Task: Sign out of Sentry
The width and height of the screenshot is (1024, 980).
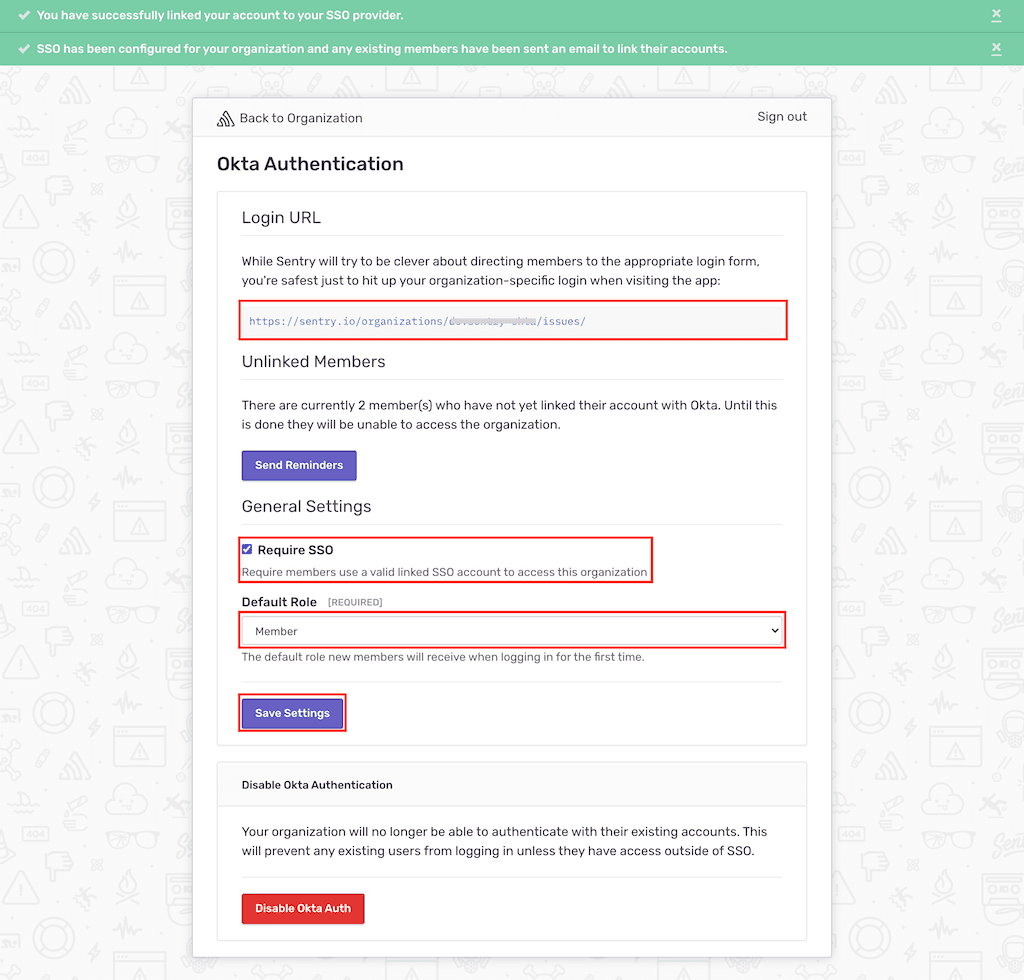Action: click(782, 116)
